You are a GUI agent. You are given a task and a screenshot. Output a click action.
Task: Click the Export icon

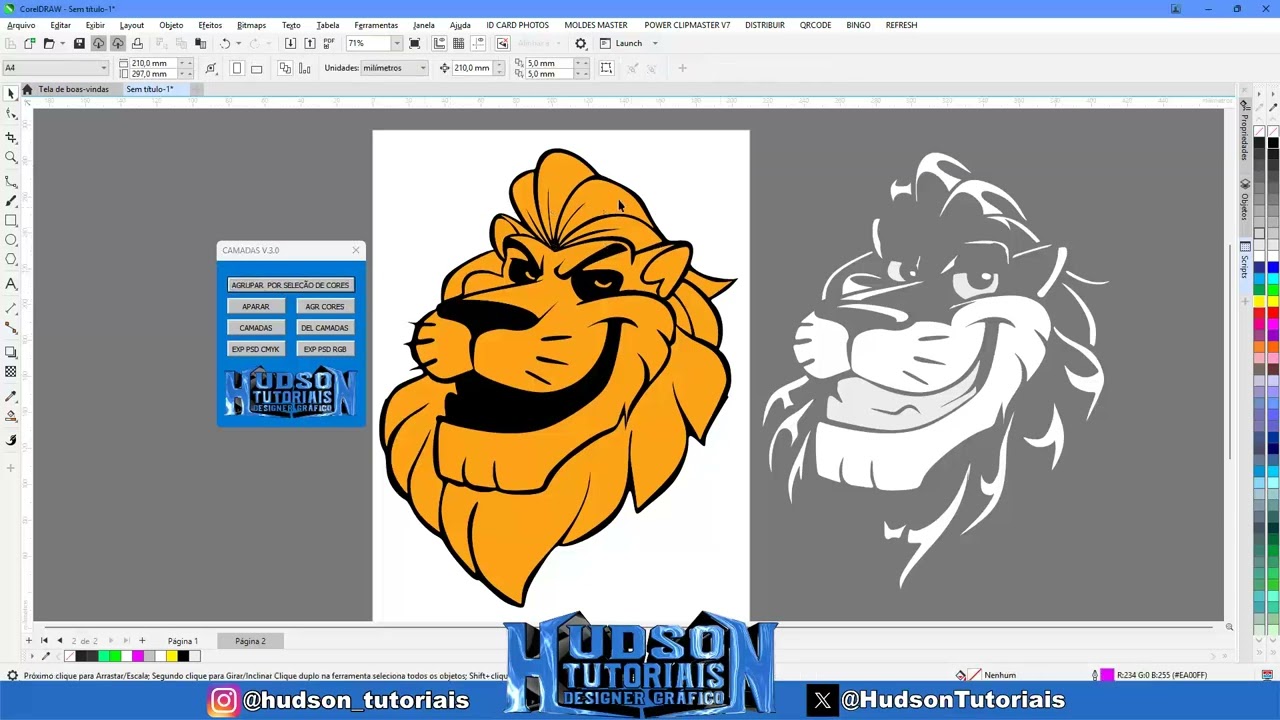click(x=309, y=43)
